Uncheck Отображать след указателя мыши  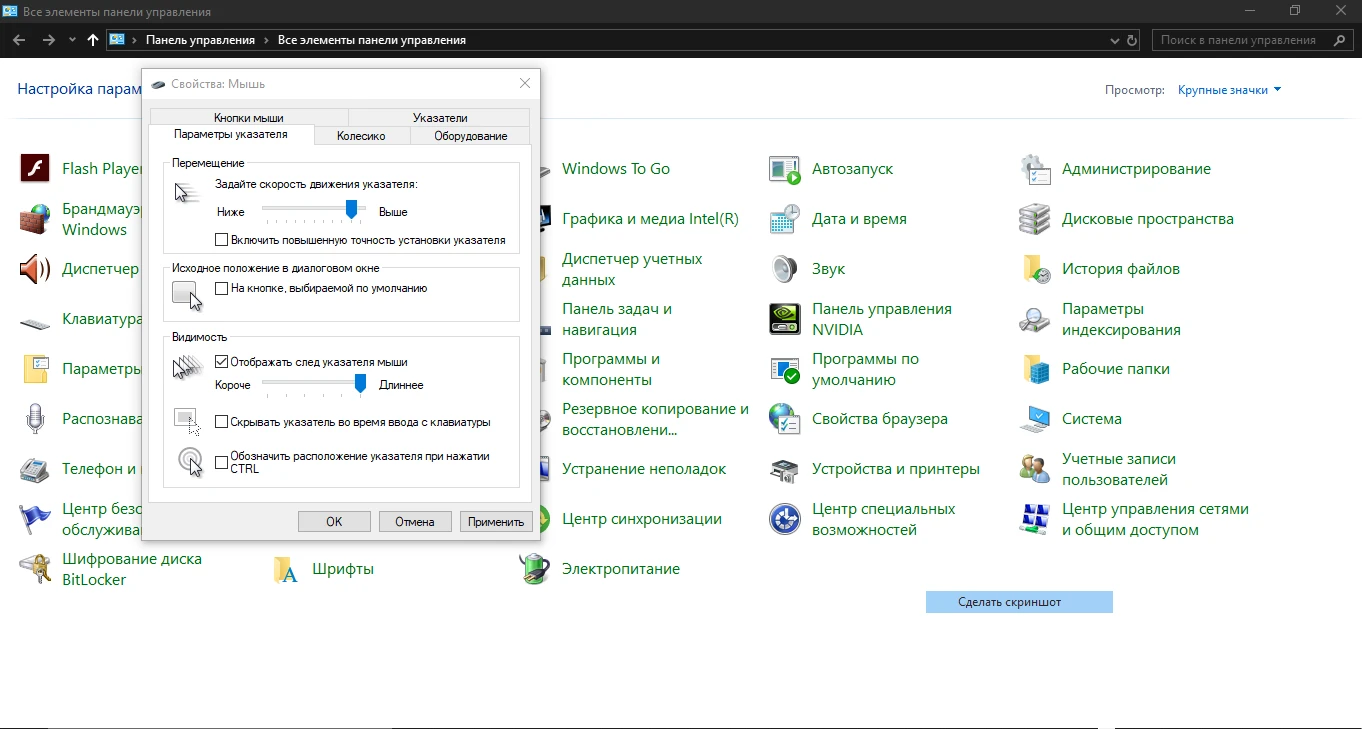(222, 362)
